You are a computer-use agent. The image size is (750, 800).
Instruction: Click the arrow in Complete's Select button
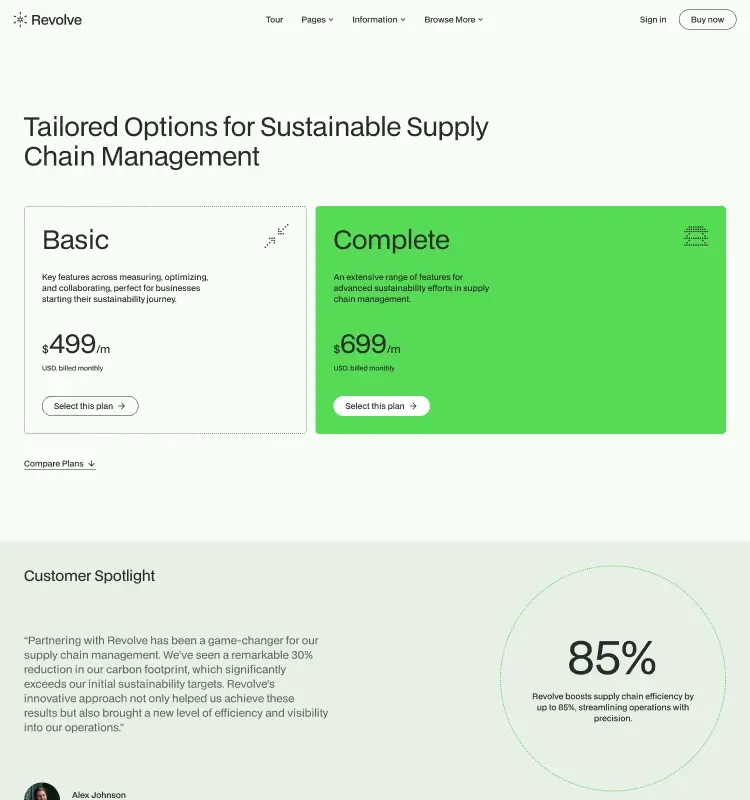[413, 406]
